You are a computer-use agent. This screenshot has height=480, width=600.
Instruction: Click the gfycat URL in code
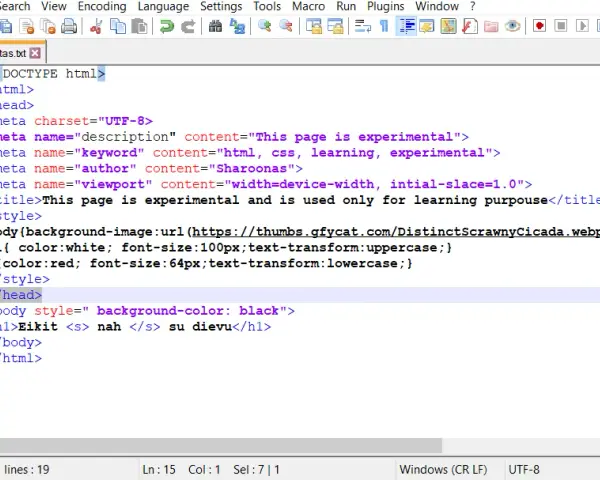point(396,232)
